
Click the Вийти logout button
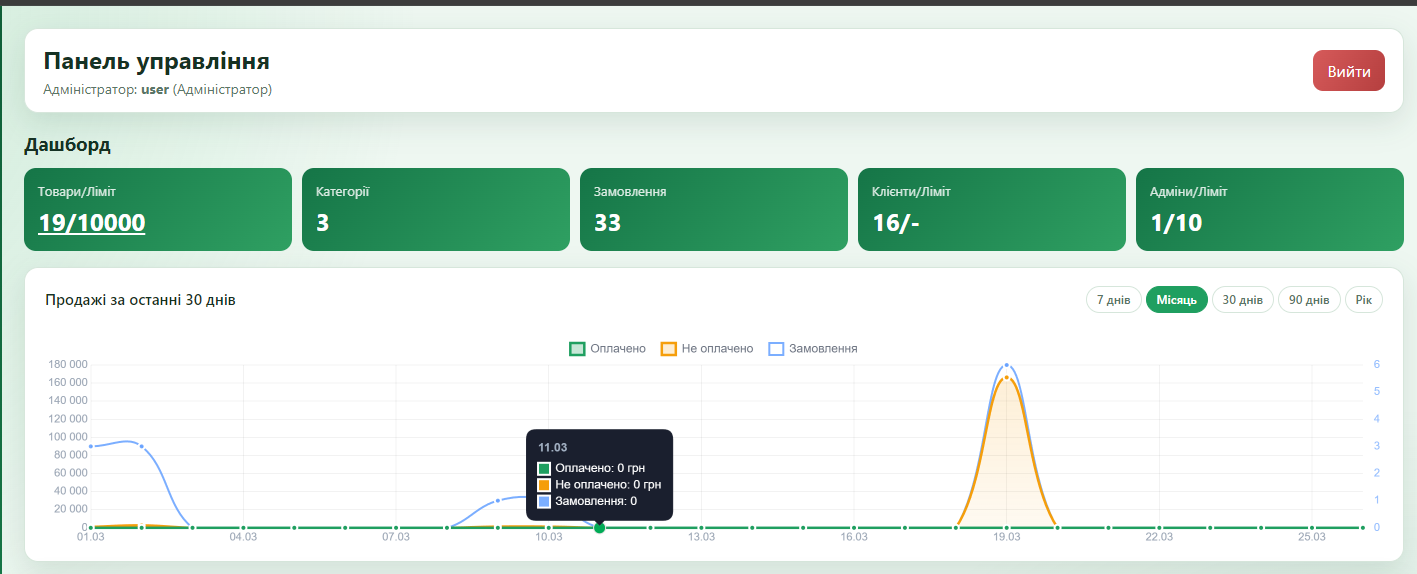[x=1348, y=71]
